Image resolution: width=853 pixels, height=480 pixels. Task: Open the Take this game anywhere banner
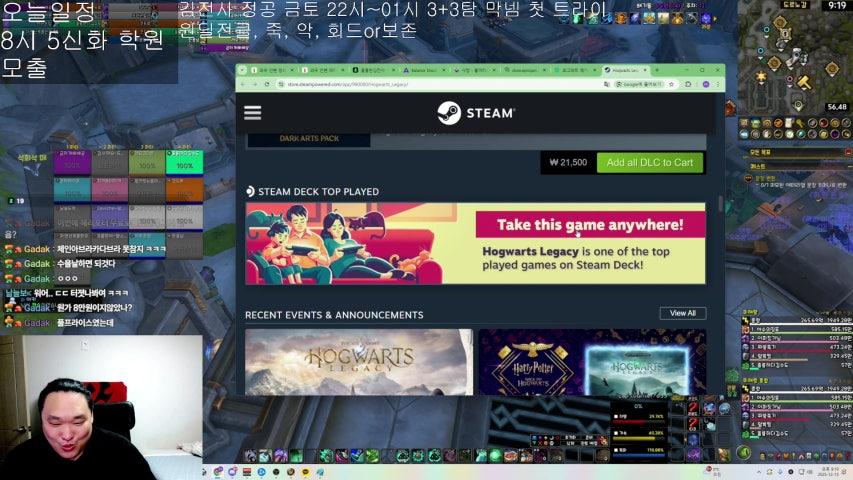pyautogui.click(x=475, y=243)
